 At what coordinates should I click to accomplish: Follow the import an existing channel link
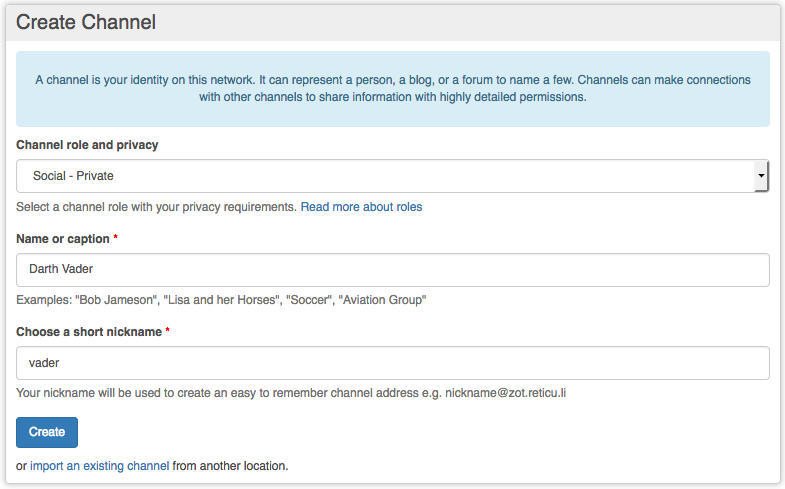99,466
